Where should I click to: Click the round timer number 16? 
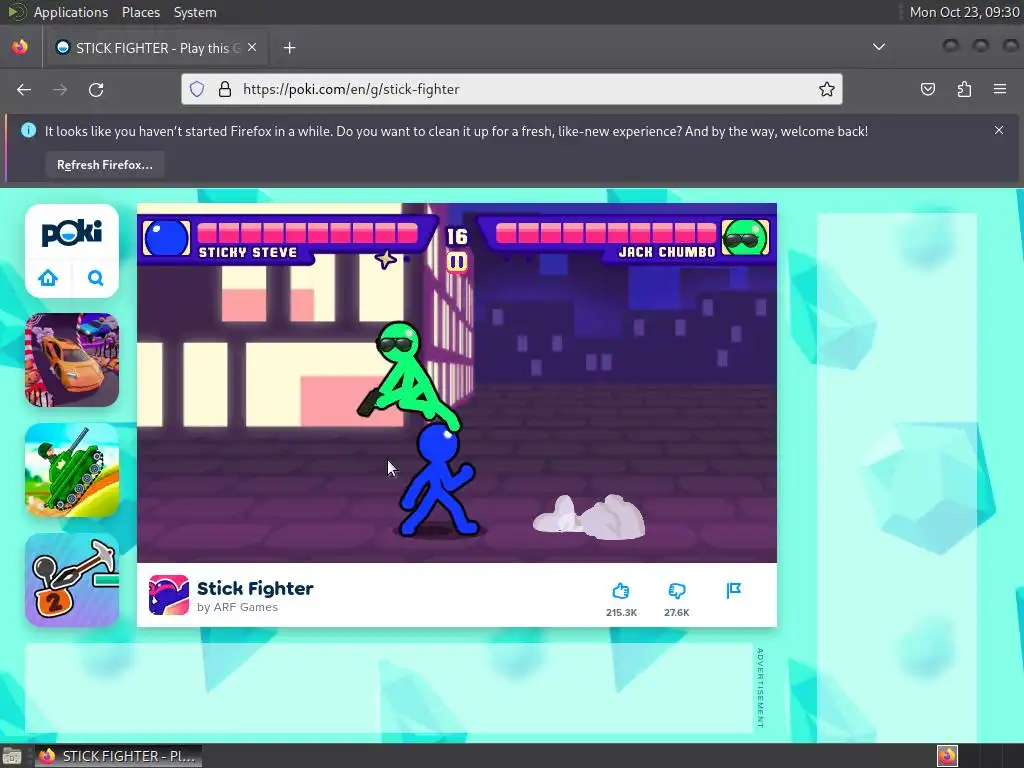(456, 236)
